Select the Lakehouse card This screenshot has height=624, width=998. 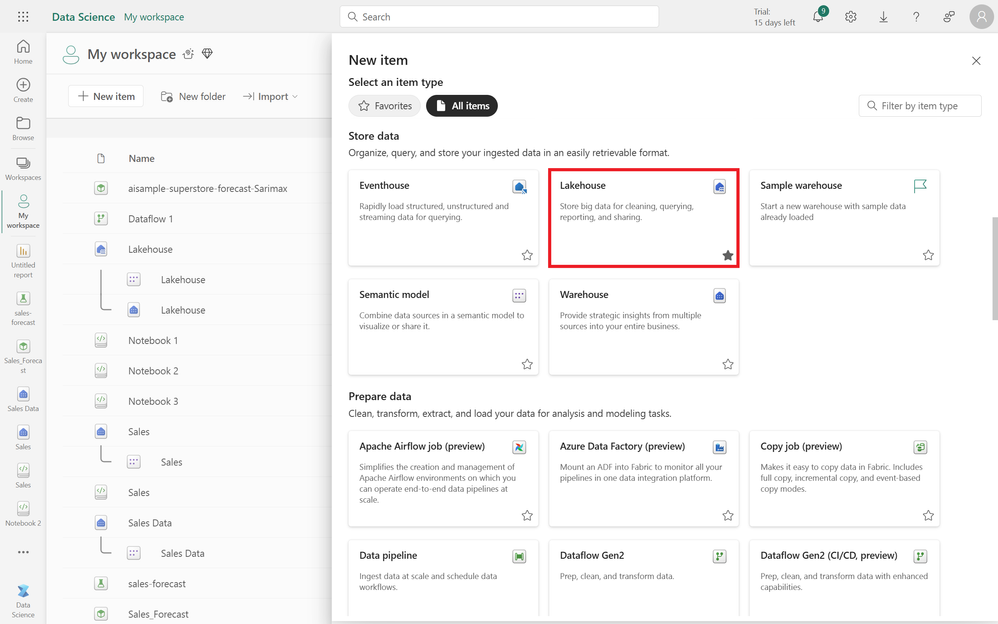pos(643,218)
